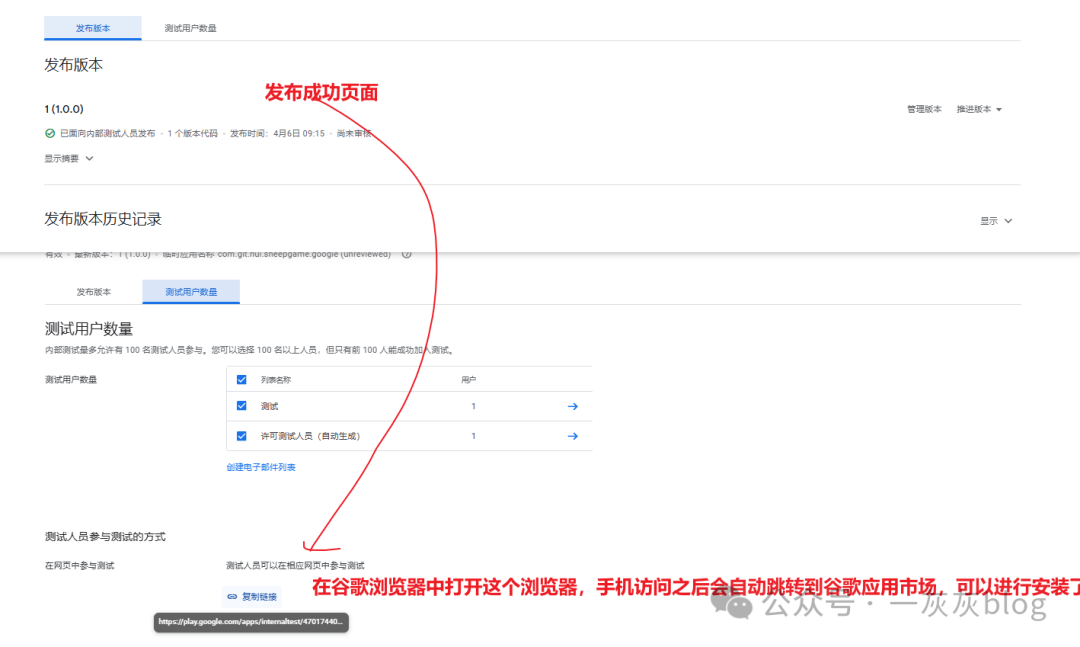
Task: Uncheck the 测试 list checkbox
Action: (241, 406)
